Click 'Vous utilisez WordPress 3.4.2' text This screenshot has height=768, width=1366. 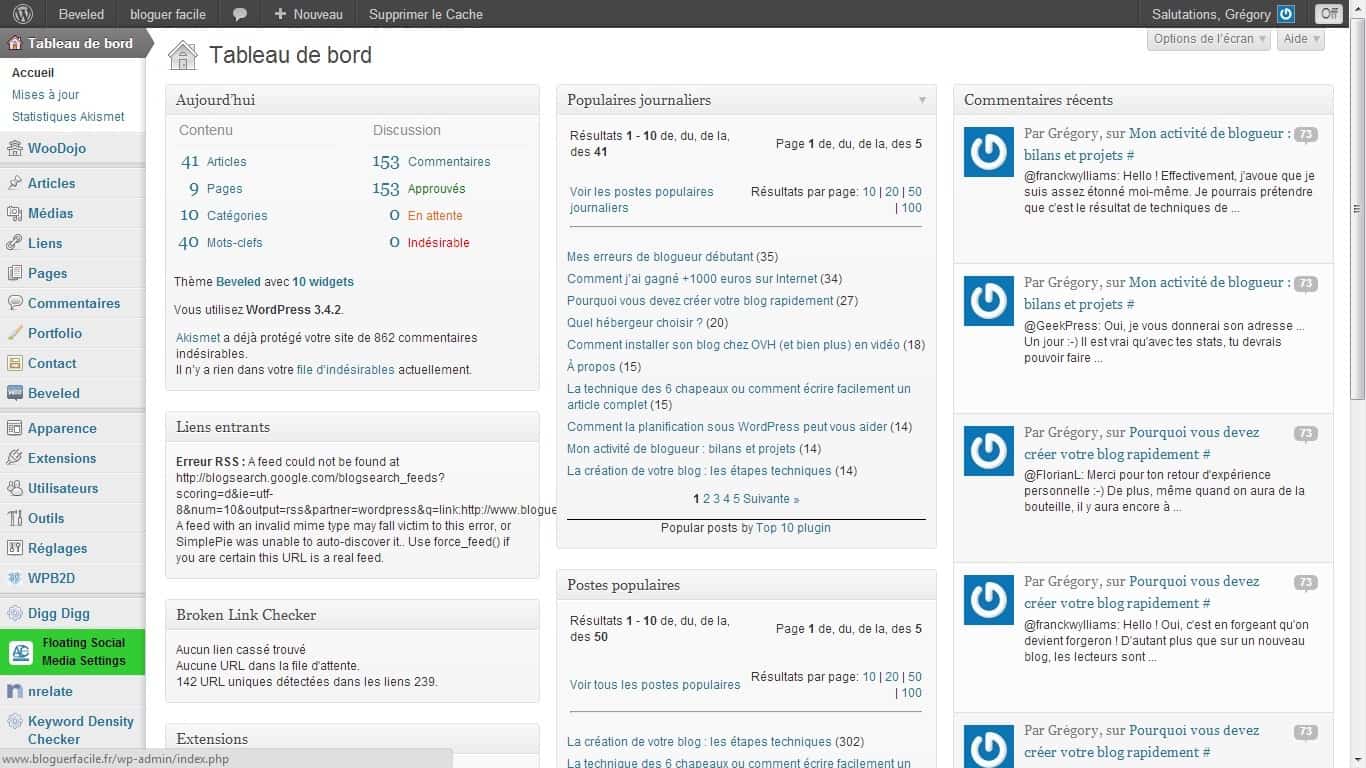point(259,310)
